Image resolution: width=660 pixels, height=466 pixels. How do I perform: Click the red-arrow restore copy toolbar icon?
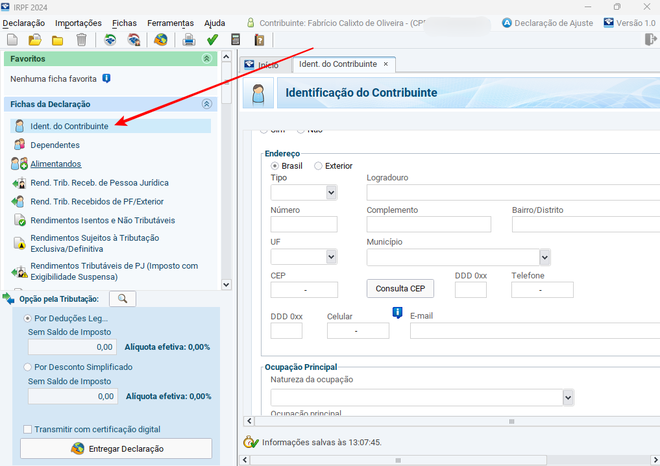click(134, 40)
